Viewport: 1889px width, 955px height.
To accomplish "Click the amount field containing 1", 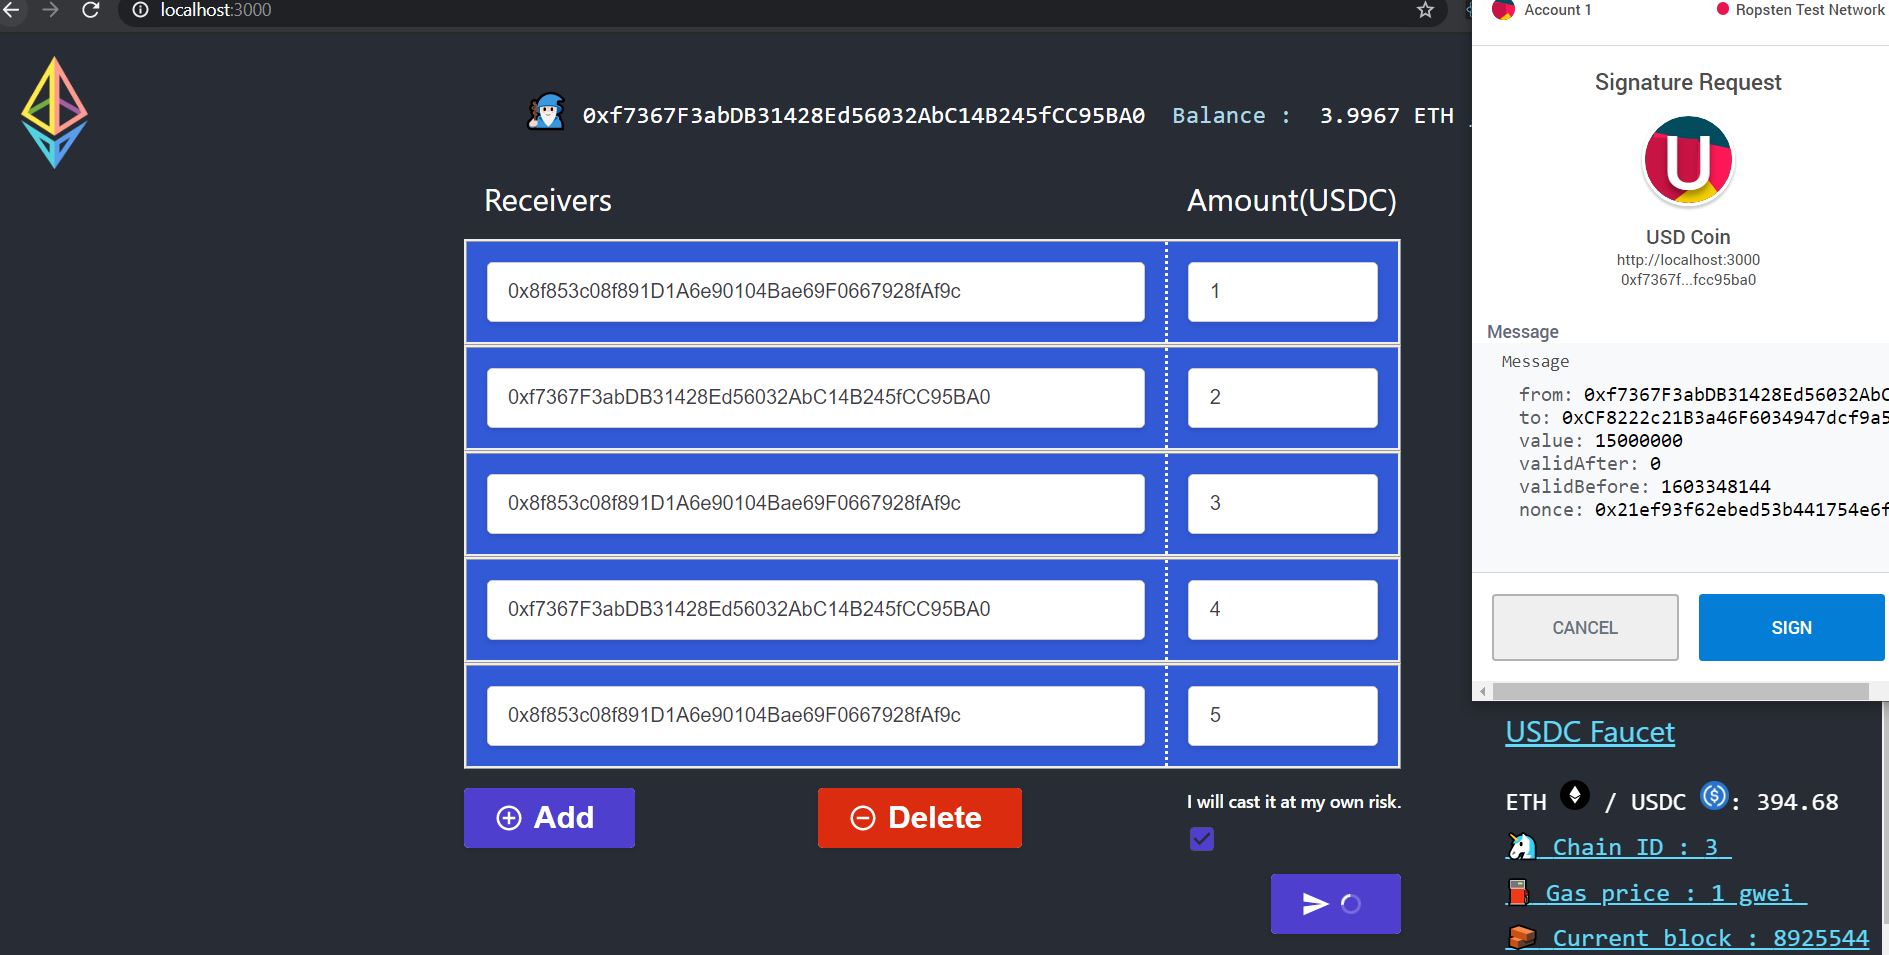I will pos(1283,292).
